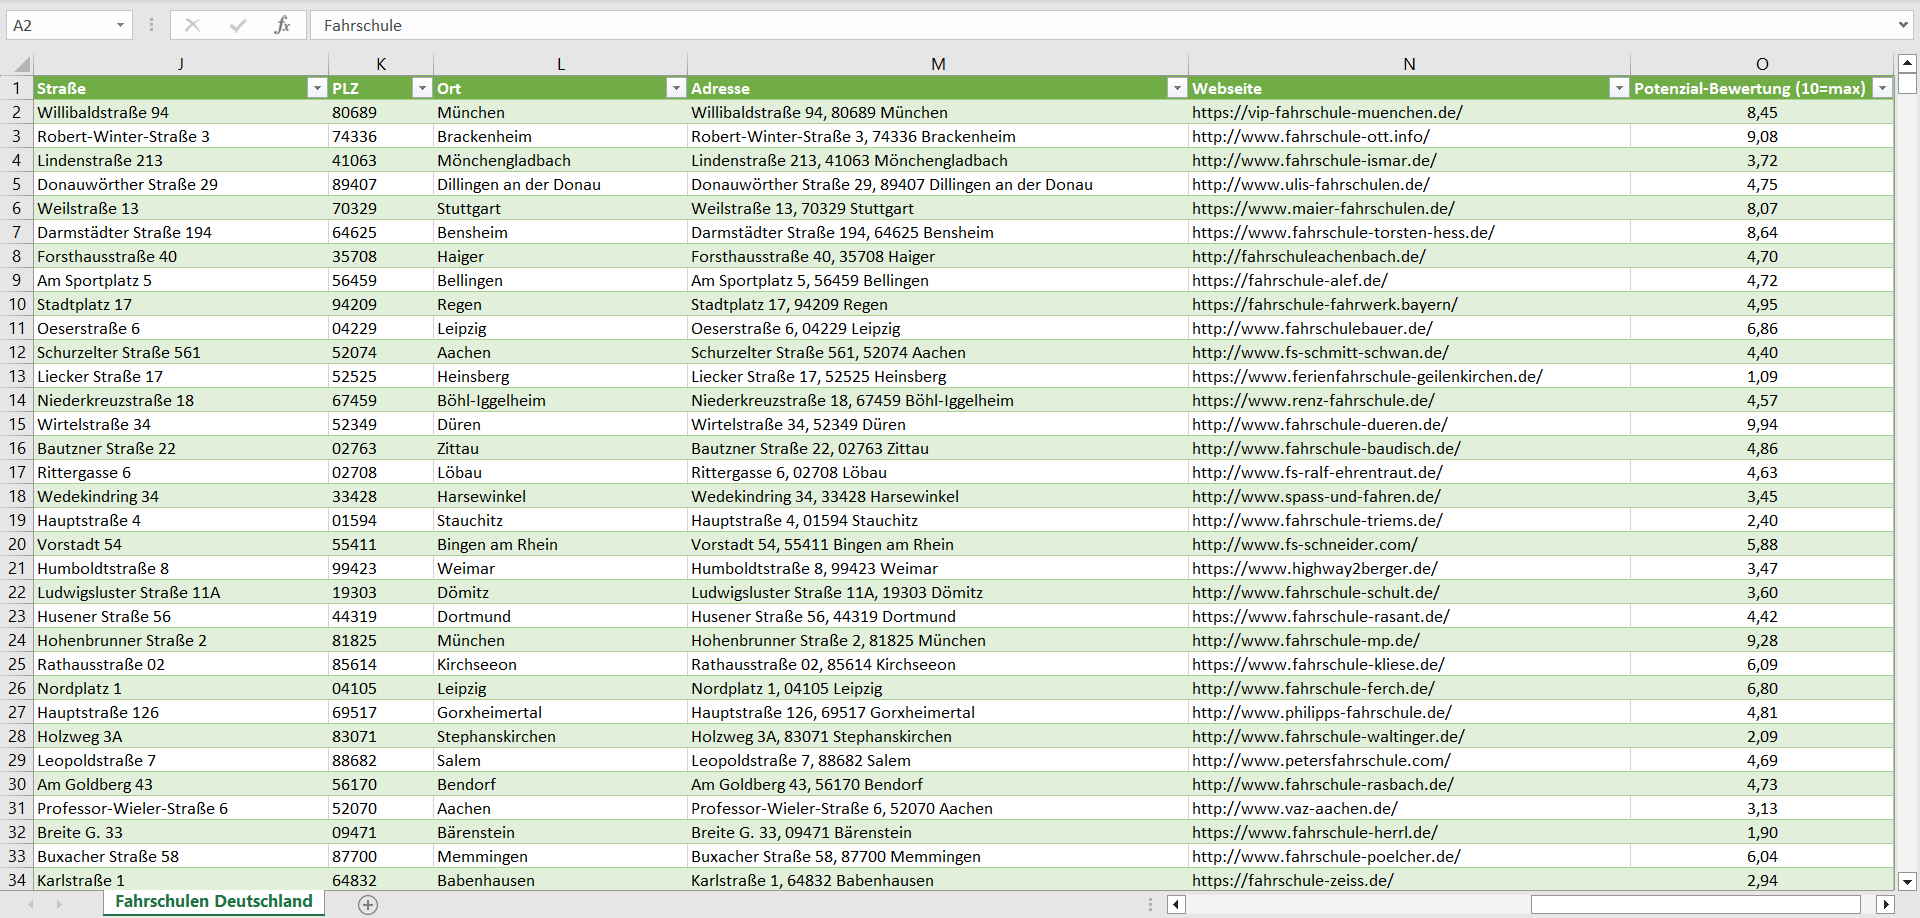1920x918 pixels.
Task: Open vip-fahrschule-muenchen.de link
Action: coord(1327,113)
